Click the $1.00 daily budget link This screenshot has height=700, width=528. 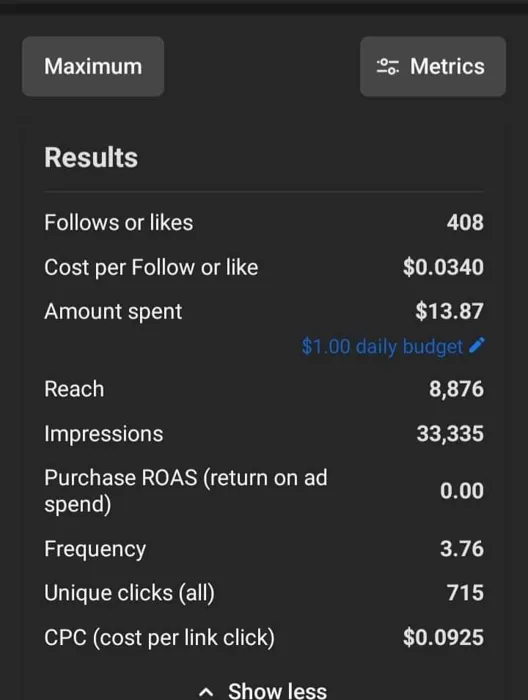click(x=382, y=346)
